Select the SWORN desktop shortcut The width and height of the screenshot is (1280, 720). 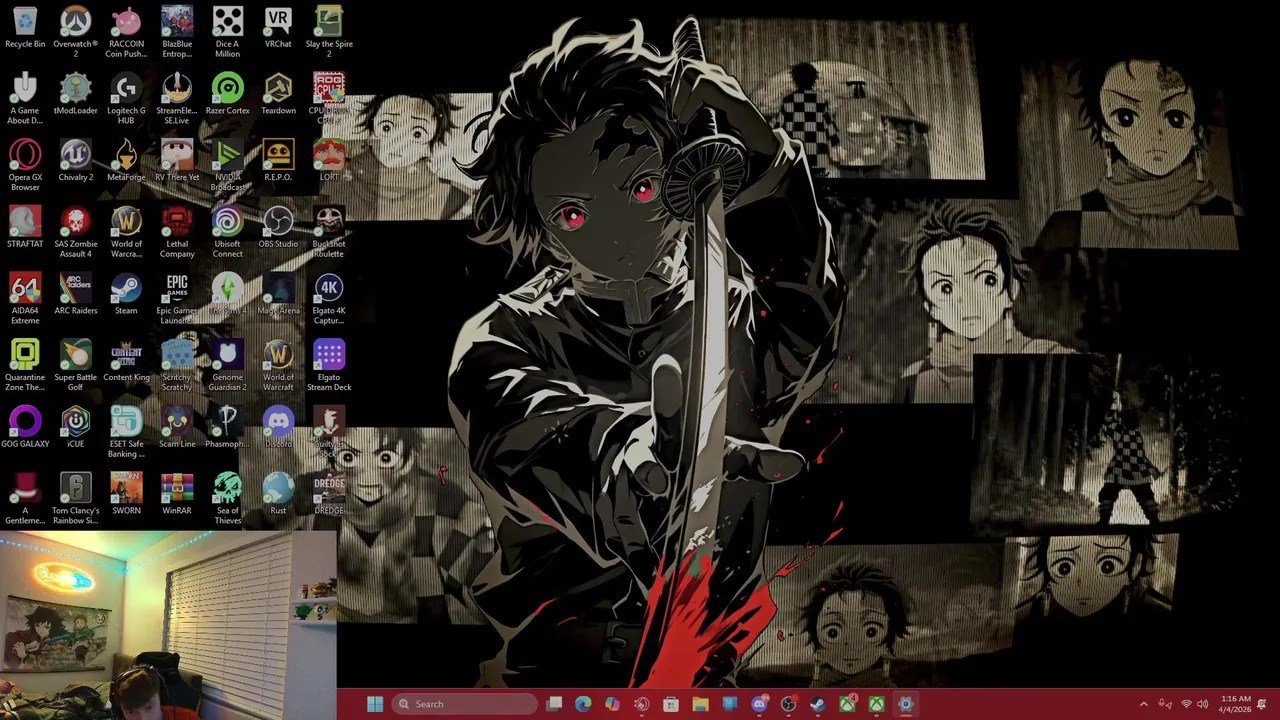click(x=126, y=494)
